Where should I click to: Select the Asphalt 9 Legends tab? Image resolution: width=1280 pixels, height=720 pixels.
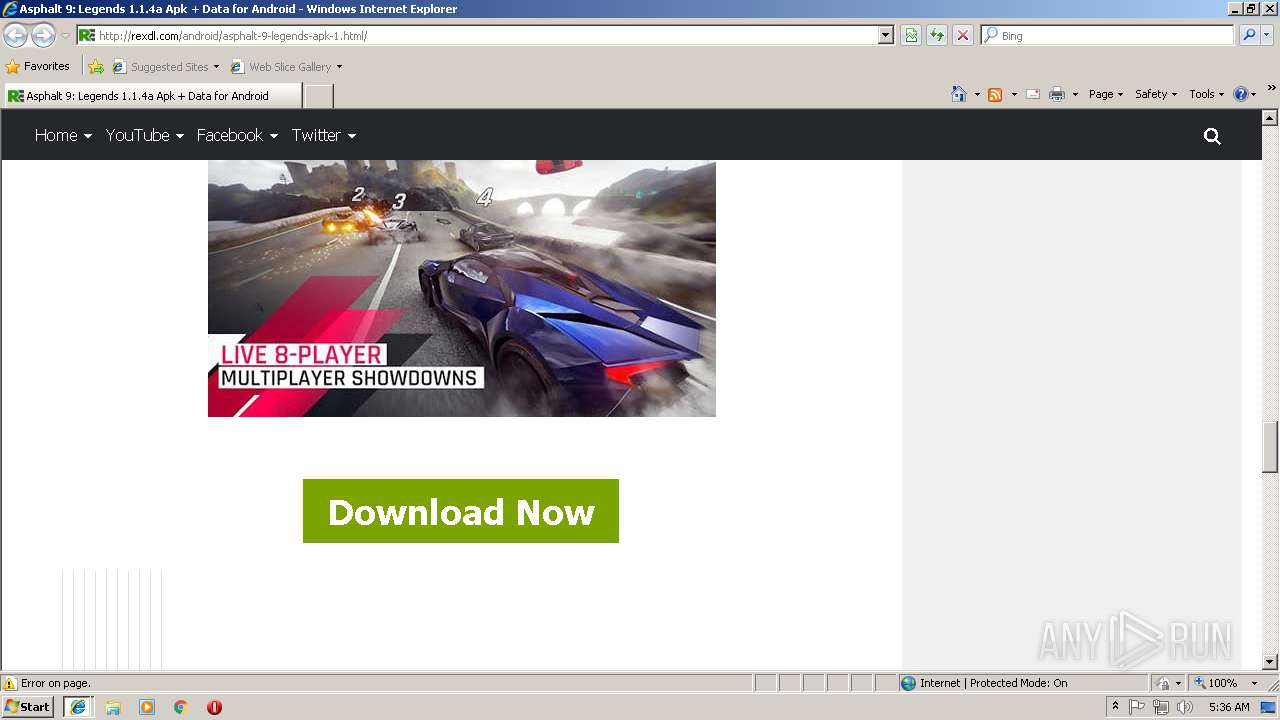(x=152, y=96)
